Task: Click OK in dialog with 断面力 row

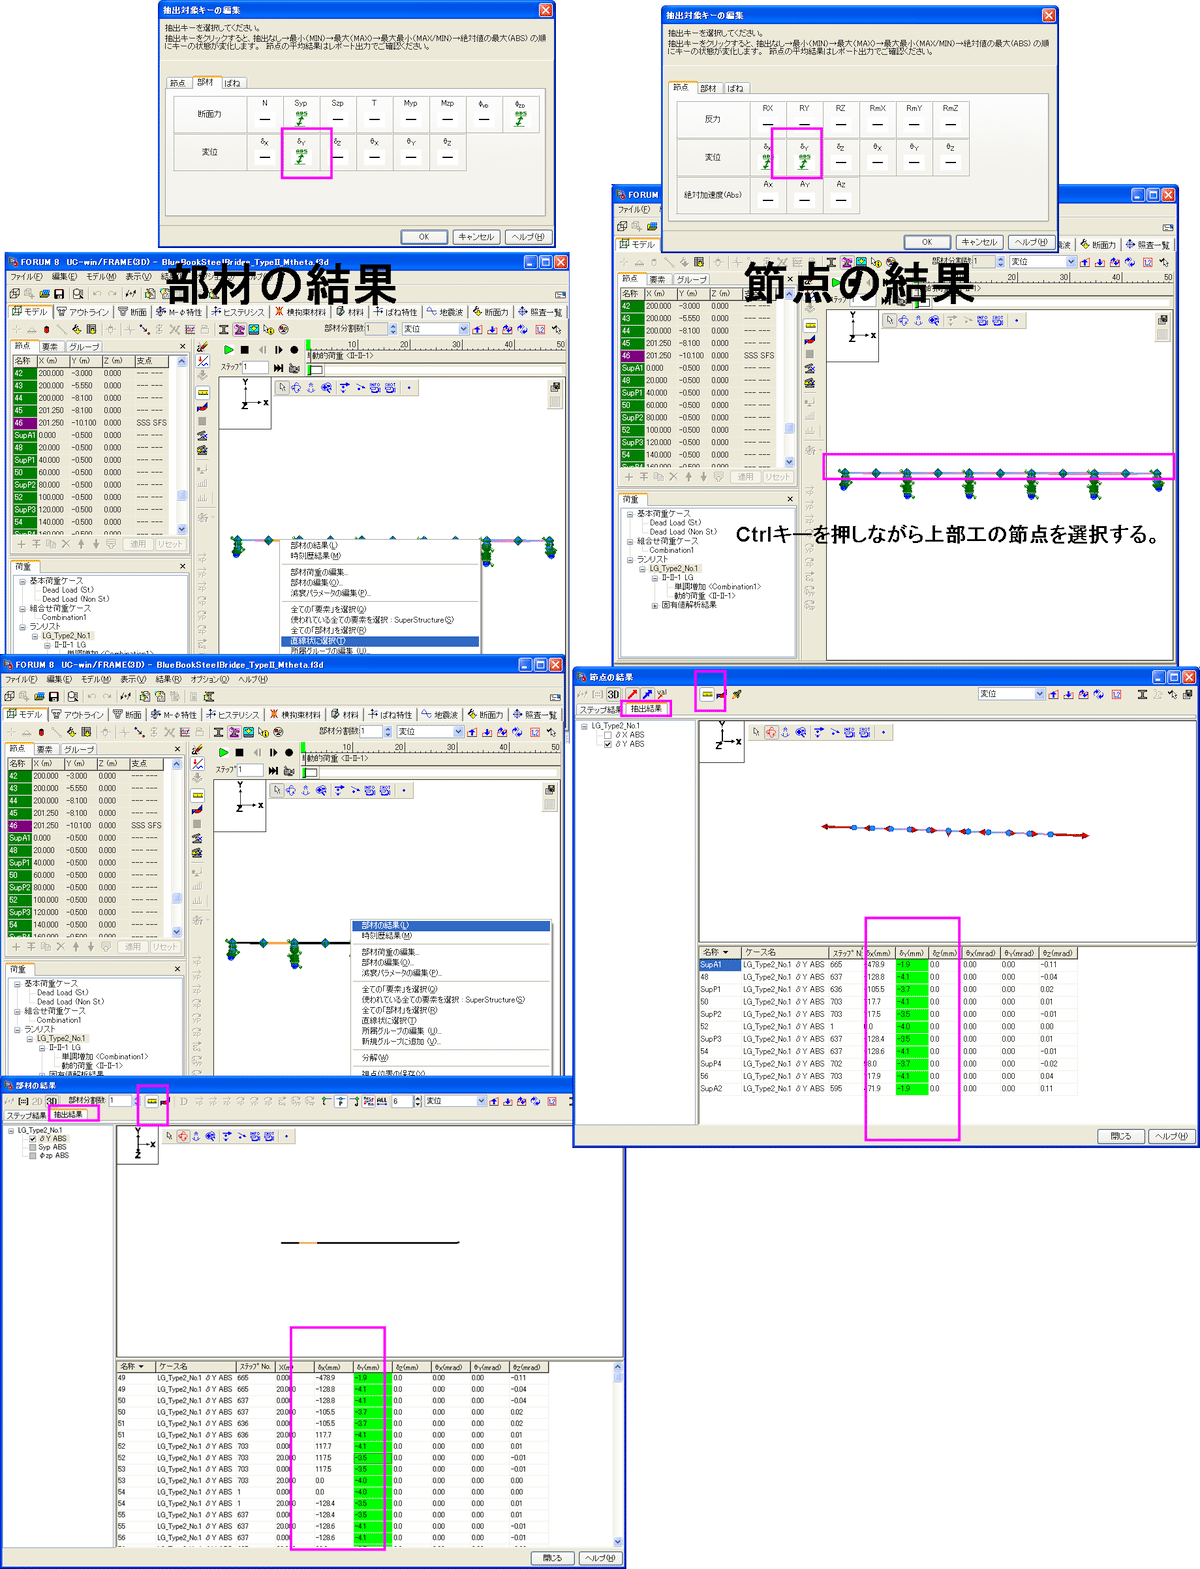Action: tap(424, 237)
